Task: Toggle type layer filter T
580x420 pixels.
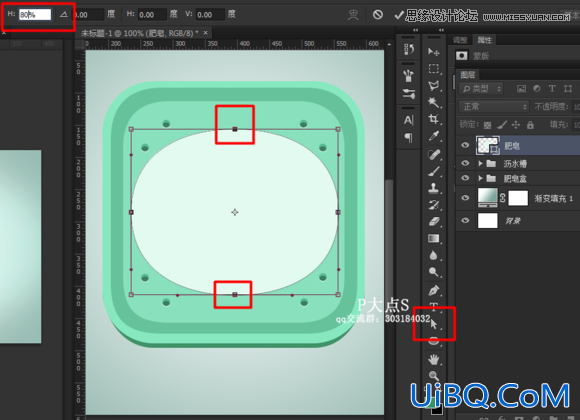Action: pos(552,88)
